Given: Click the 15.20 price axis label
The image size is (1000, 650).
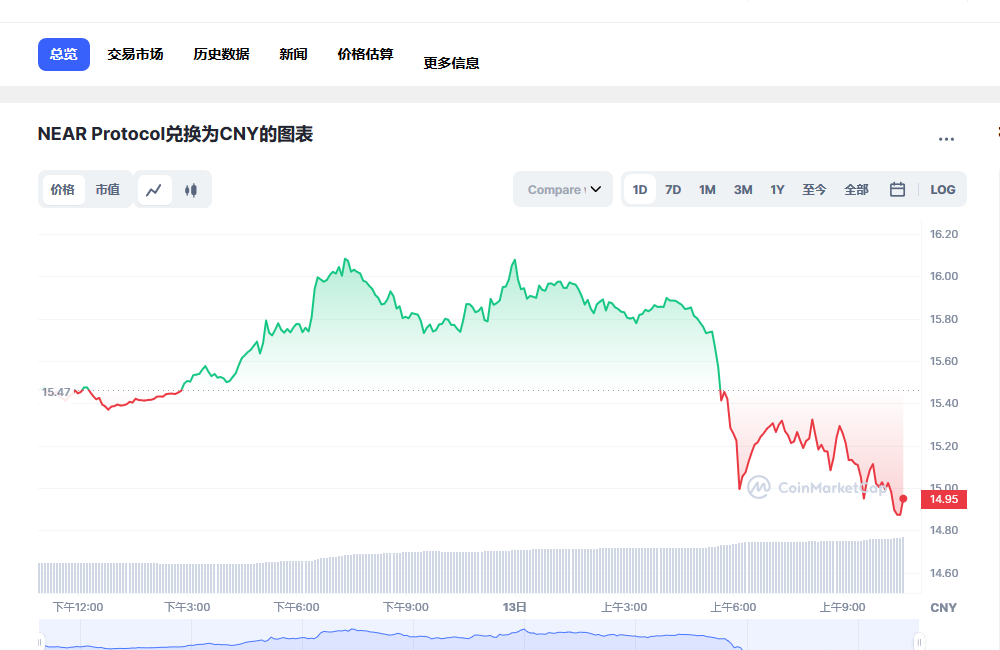Looking at the screenshot, I should tap(944, 446).
